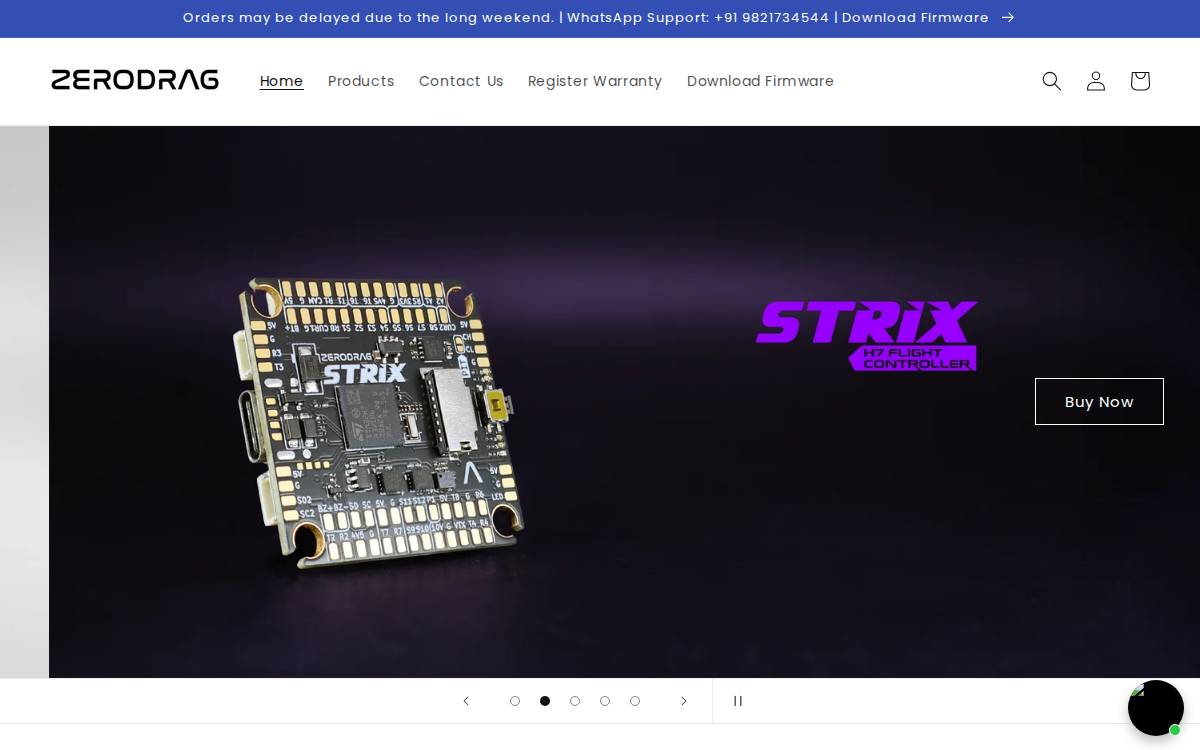Pause the slideshow
The height and width of the screenshot is (750, 1200).
tap(738, 701)
